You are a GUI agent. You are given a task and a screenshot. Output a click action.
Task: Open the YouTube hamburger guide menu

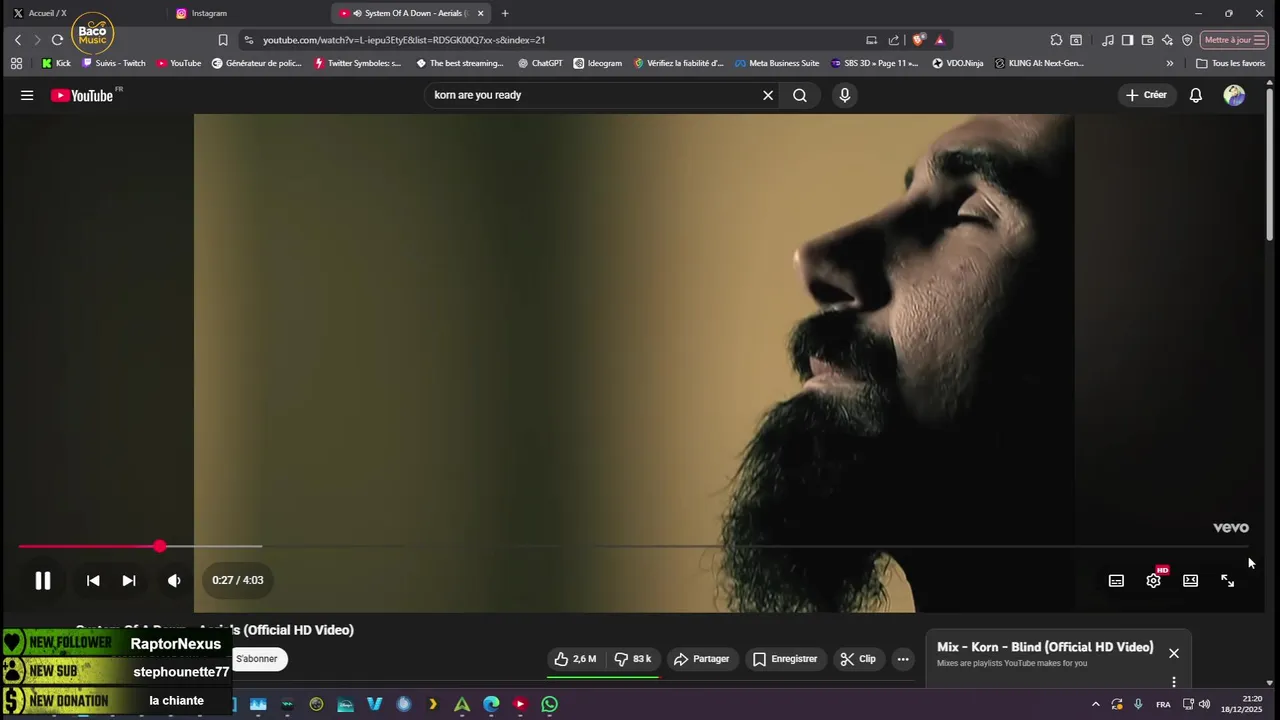pos(27,95)
